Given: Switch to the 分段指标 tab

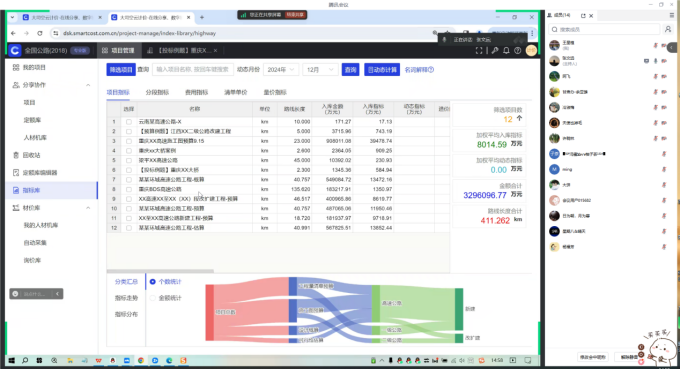Looking at the screenshot, I should click(157, 92).
